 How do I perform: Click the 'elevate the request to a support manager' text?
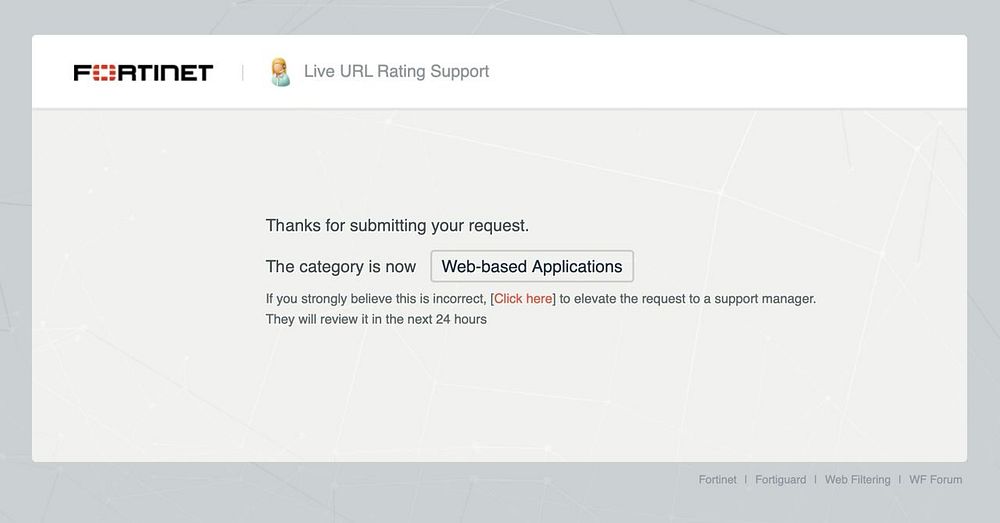point(687,298)
